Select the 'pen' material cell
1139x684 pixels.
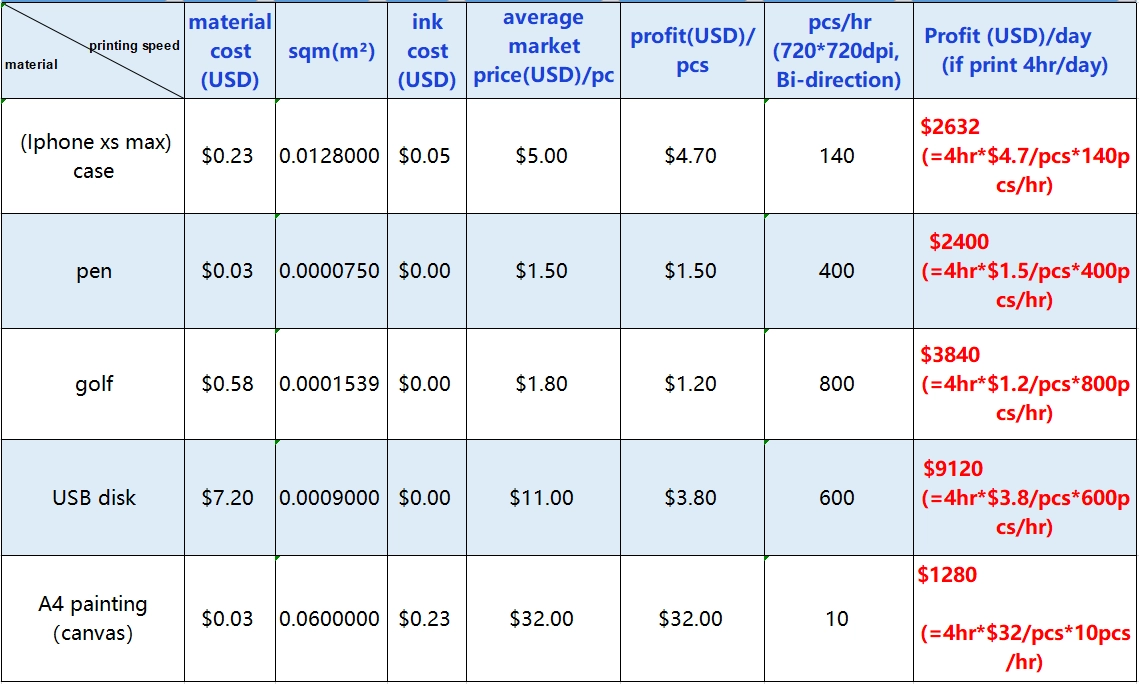point(93,271)
